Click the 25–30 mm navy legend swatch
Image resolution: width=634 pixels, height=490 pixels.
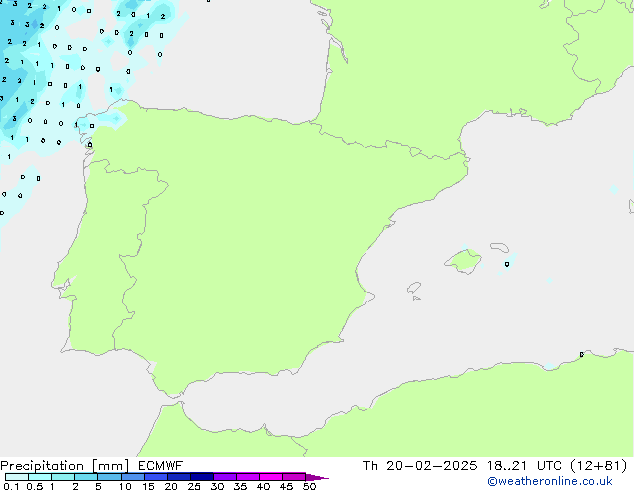(x=201, y=477)
